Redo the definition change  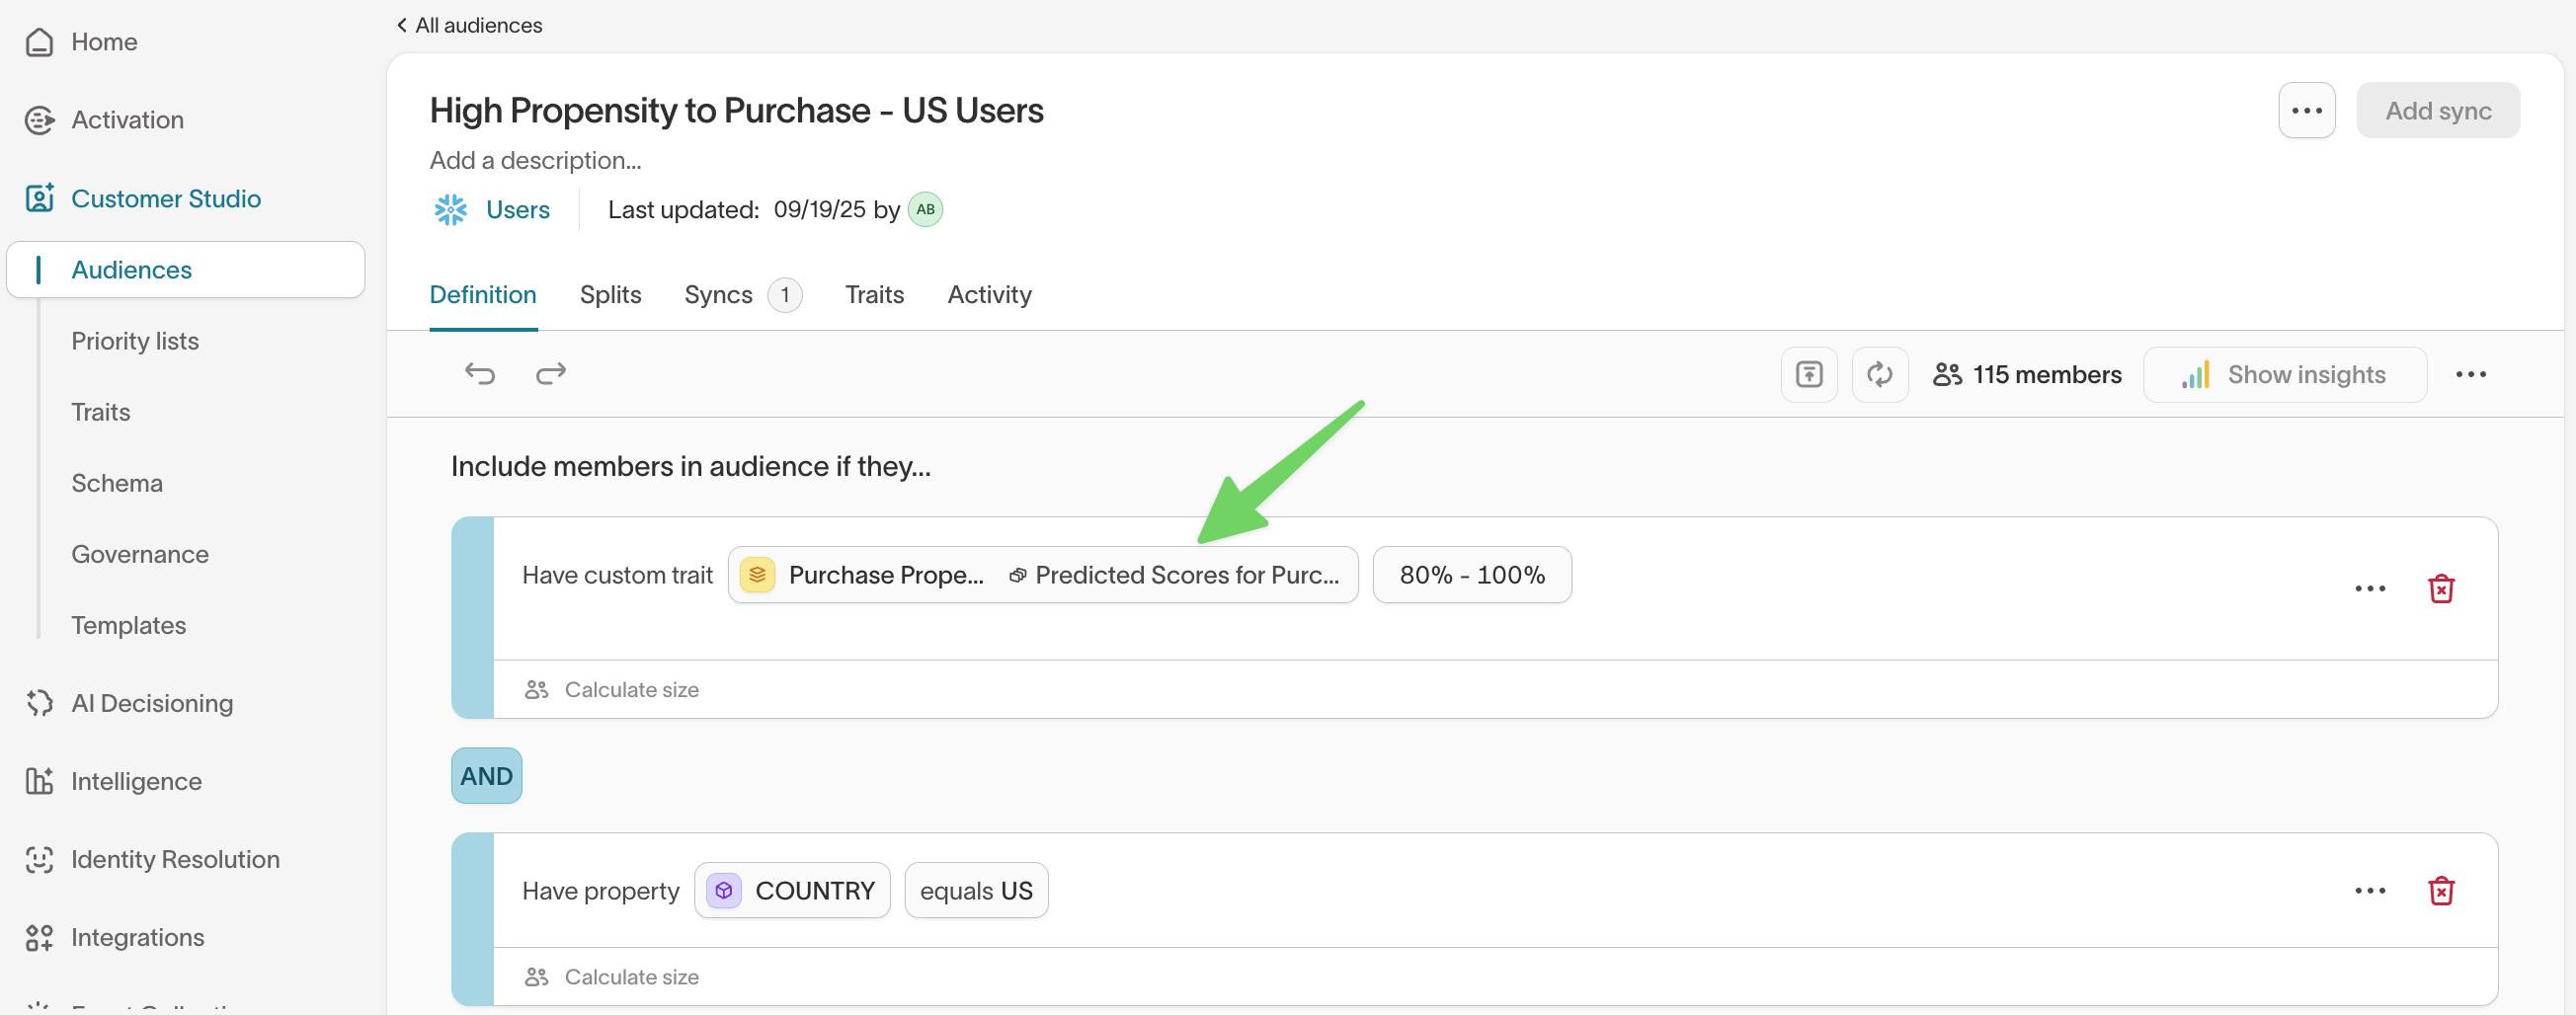(x=550, y=374)
